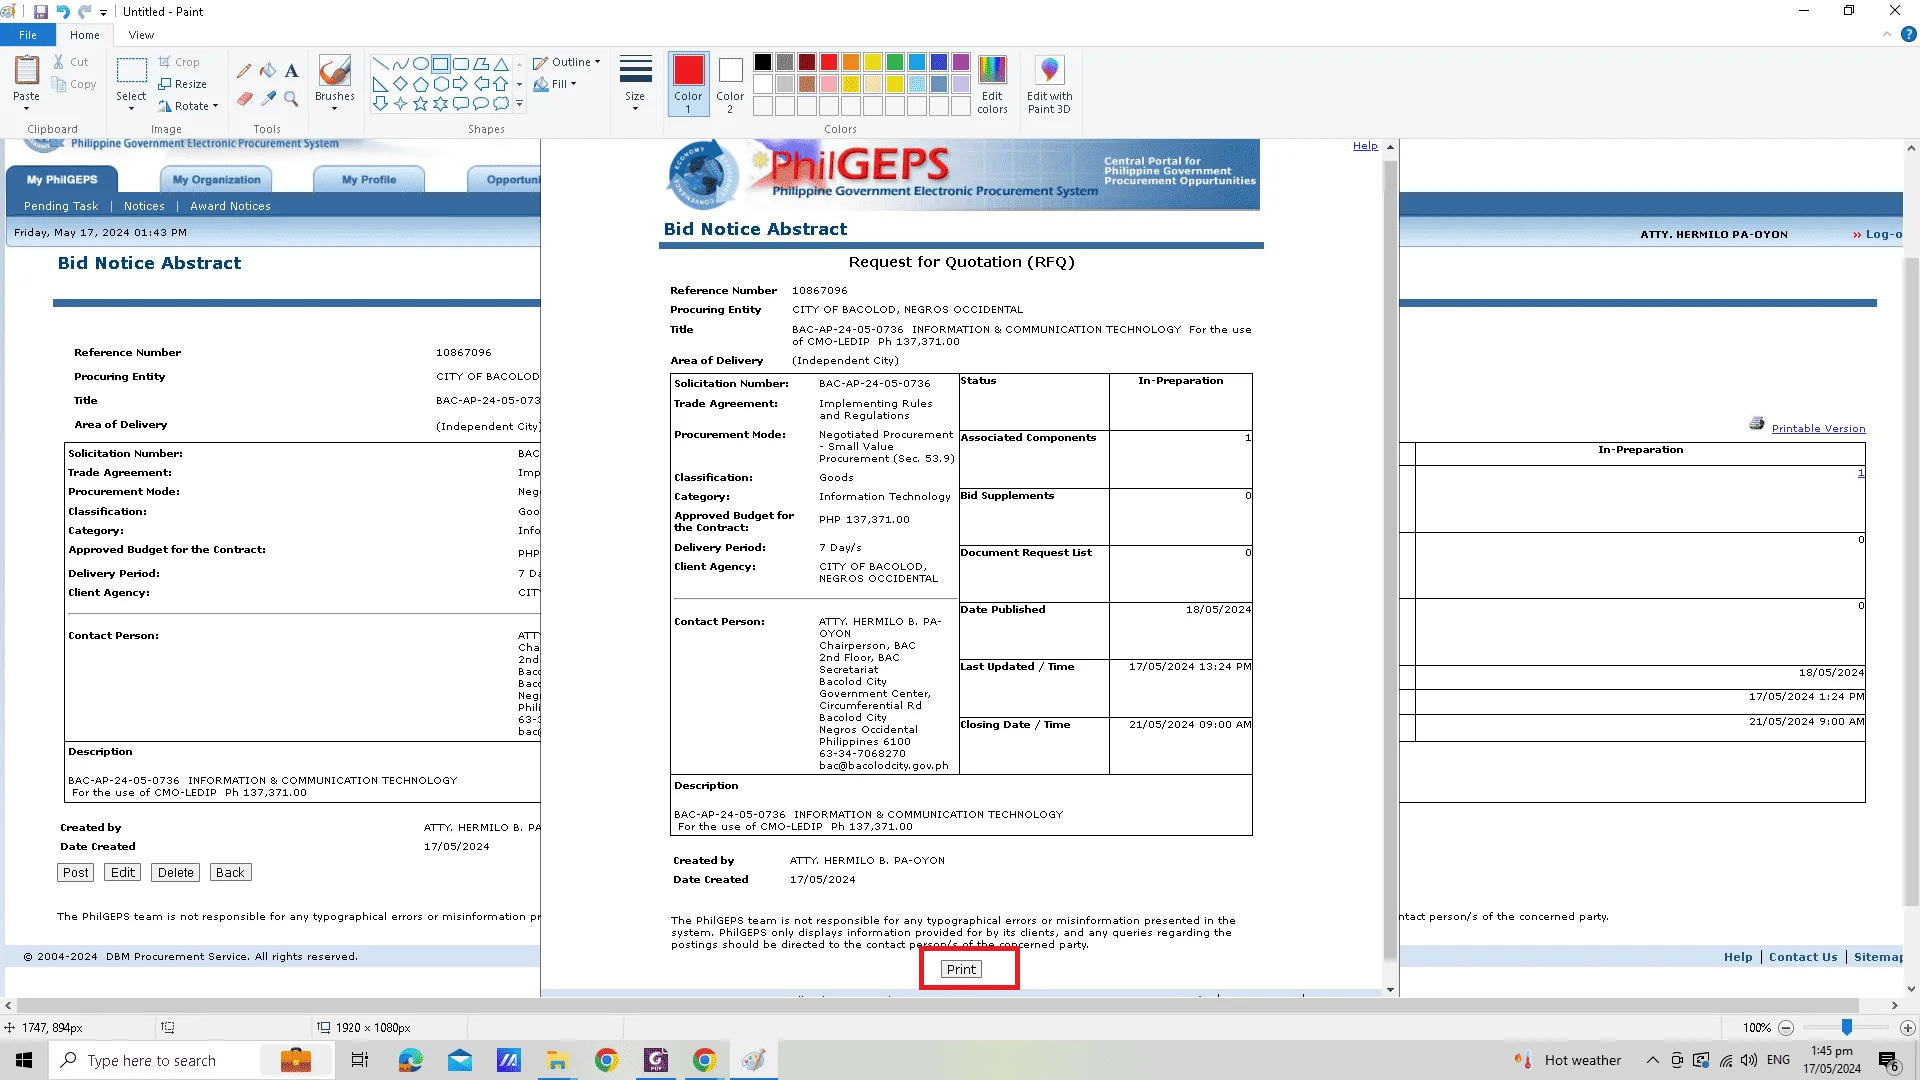Open the Size line thickness dropdown
This screenshot has height=1080, width=1920.
pyautogui.click(x=635, y=84)
